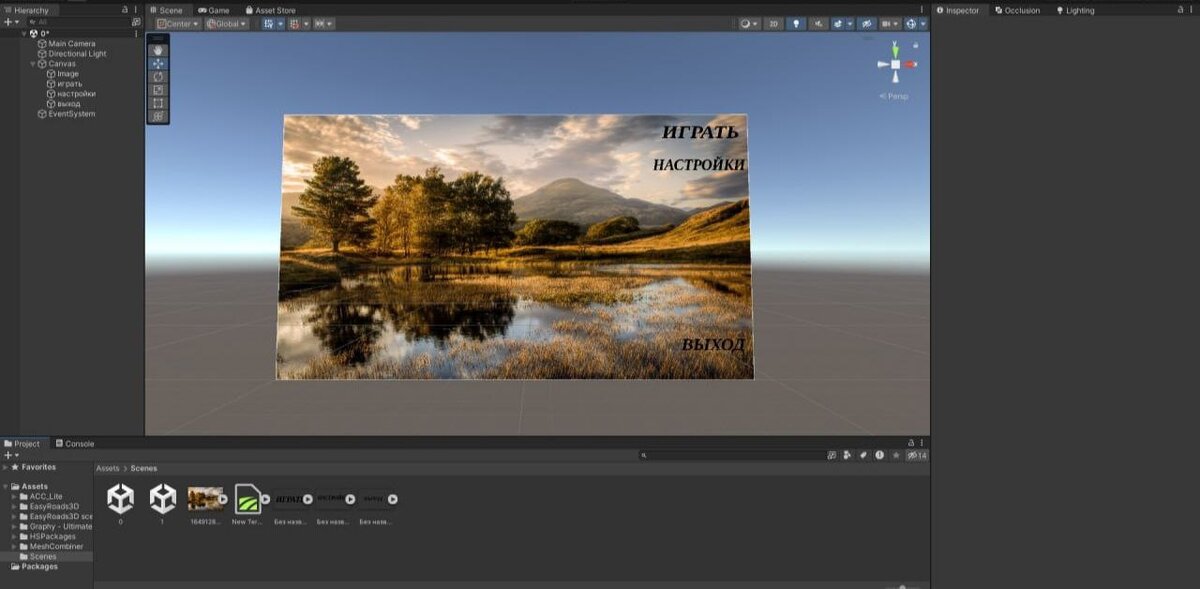Click the scene orientation gizmo red X axis
Image resolution: width=1200 pixels, height=589 pixels.
908,64
